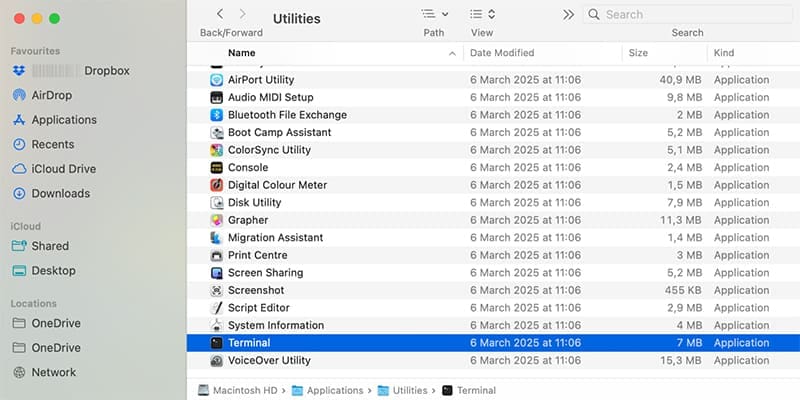The height and width of the screenshot is (400, 800).
Task: Click the Network globe icon
Action: pyautogui.click(x=19, y=372)
